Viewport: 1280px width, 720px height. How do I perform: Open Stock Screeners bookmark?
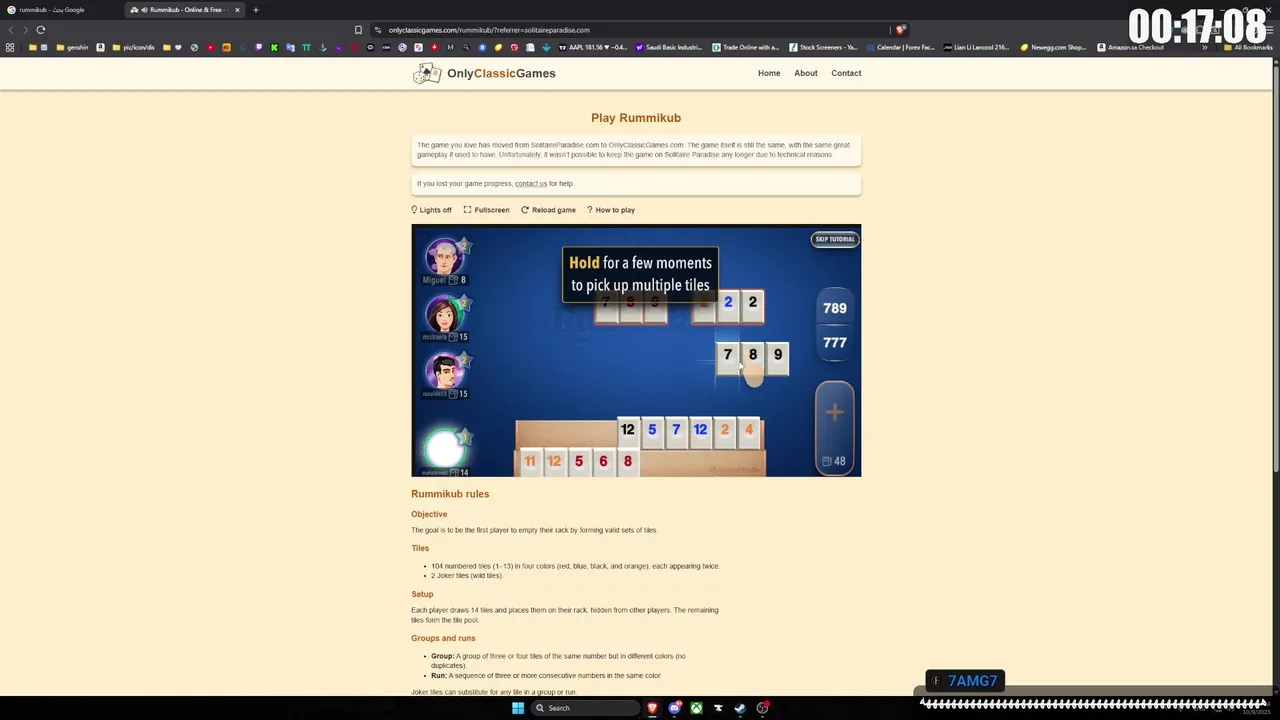(x=823, y=47)
